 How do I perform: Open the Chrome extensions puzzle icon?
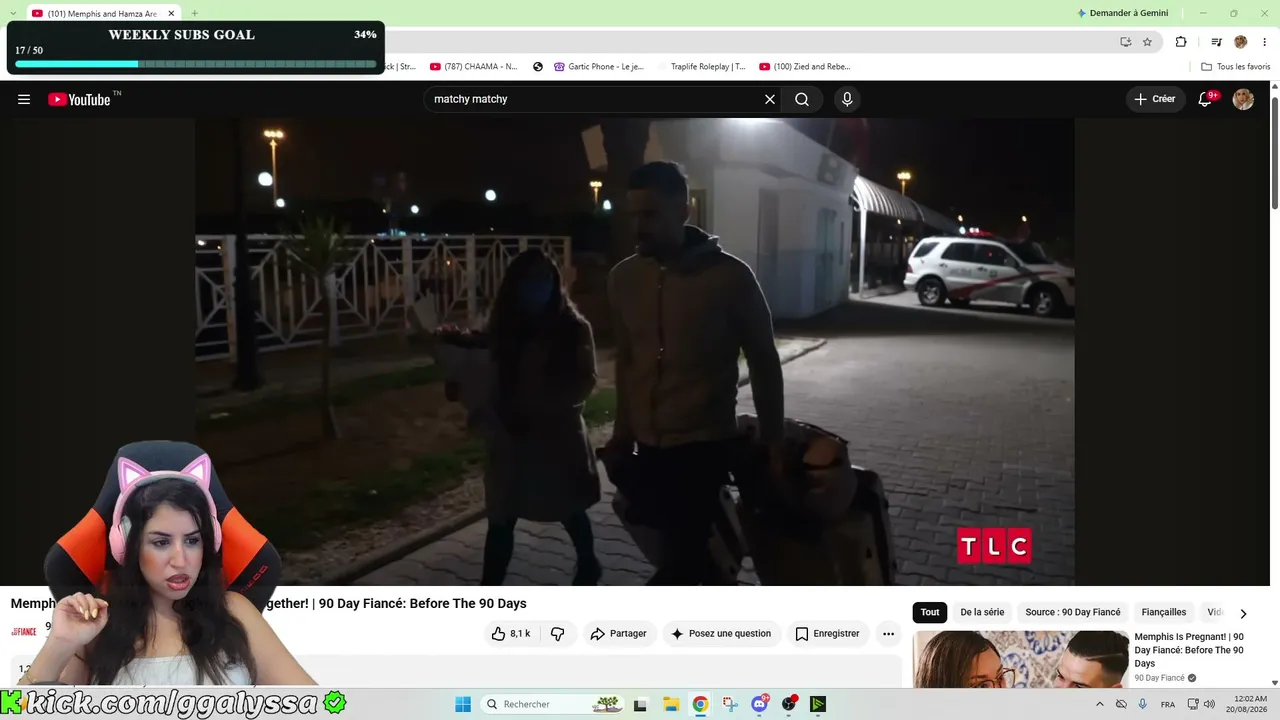tap(1181, 42)
